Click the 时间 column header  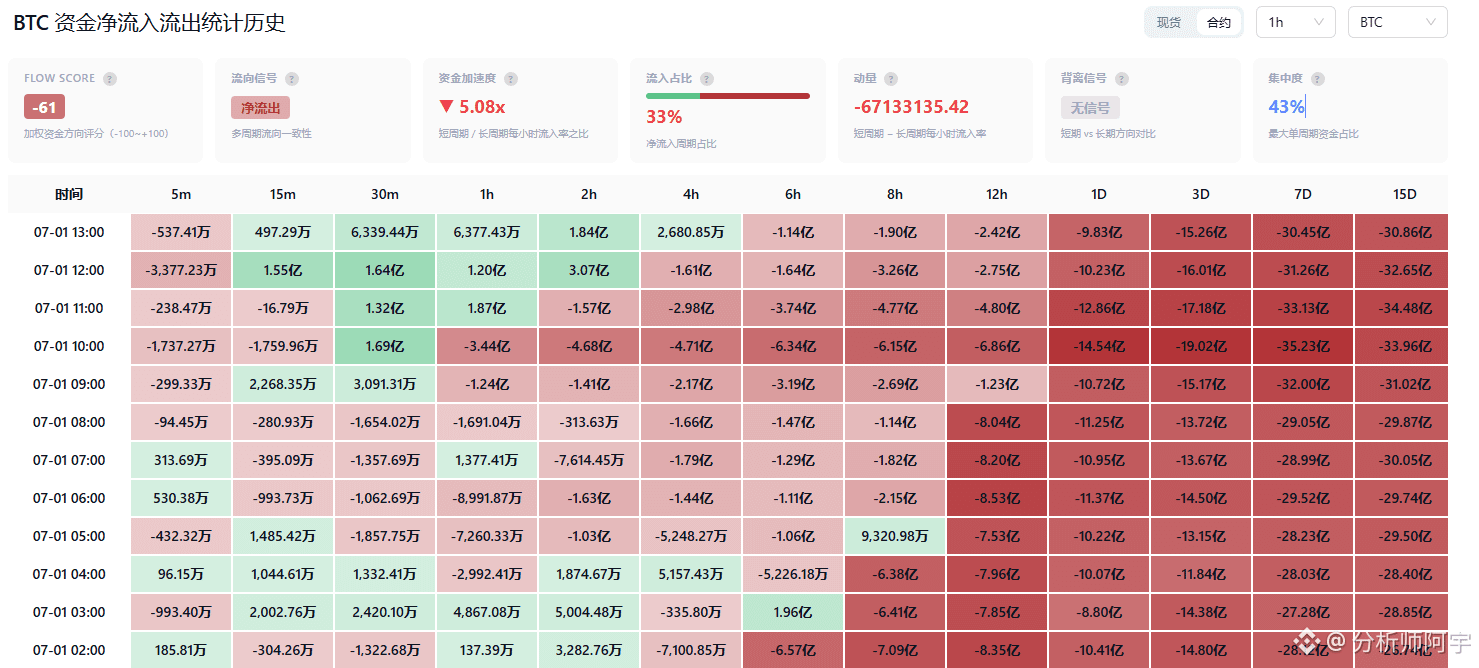pyautogui.click(x=69, y=194)
